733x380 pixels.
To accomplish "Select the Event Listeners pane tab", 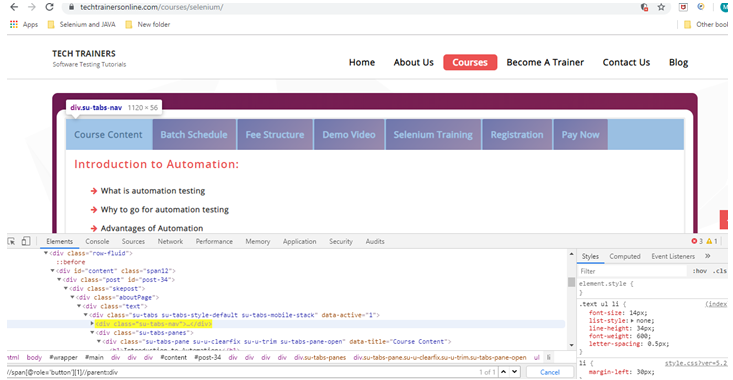I will (x=673, y=256).
